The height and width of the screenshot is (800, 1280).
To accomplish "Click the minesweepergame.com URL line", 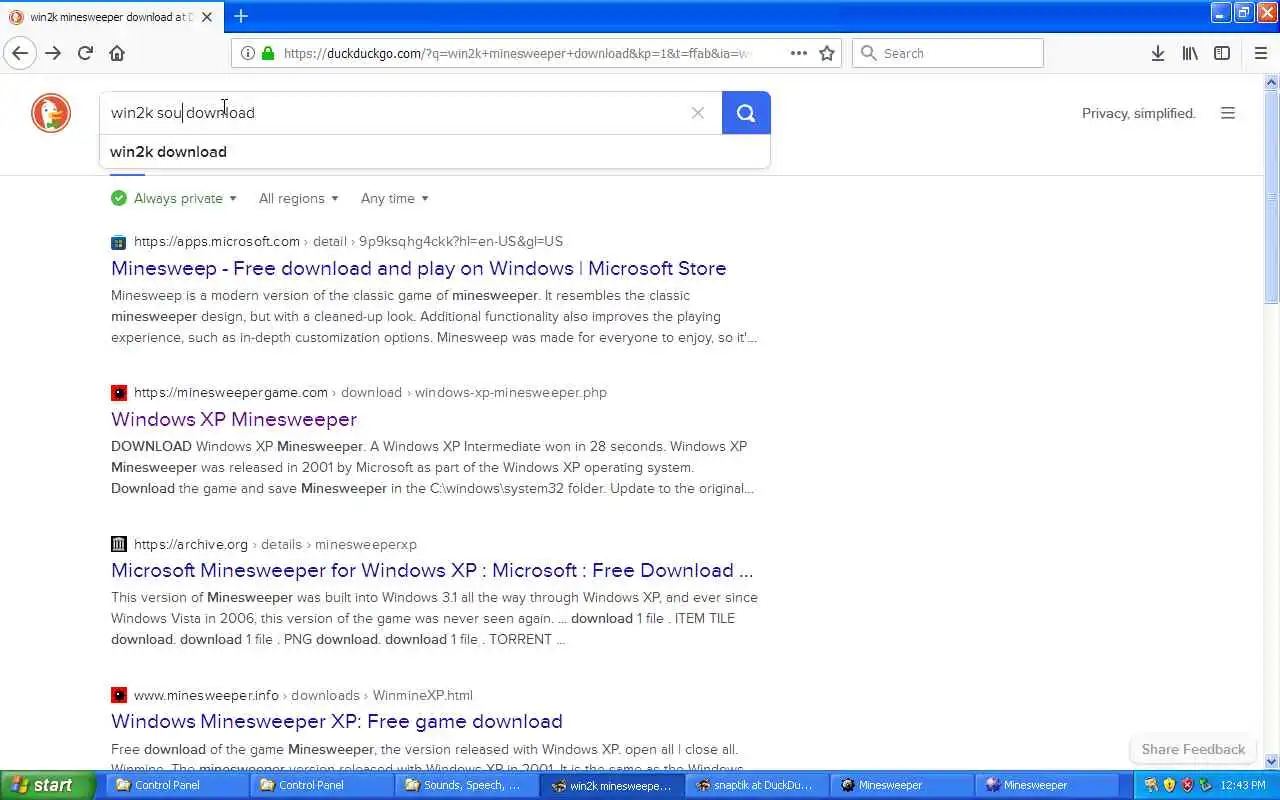I will click(x=370, y=392).
